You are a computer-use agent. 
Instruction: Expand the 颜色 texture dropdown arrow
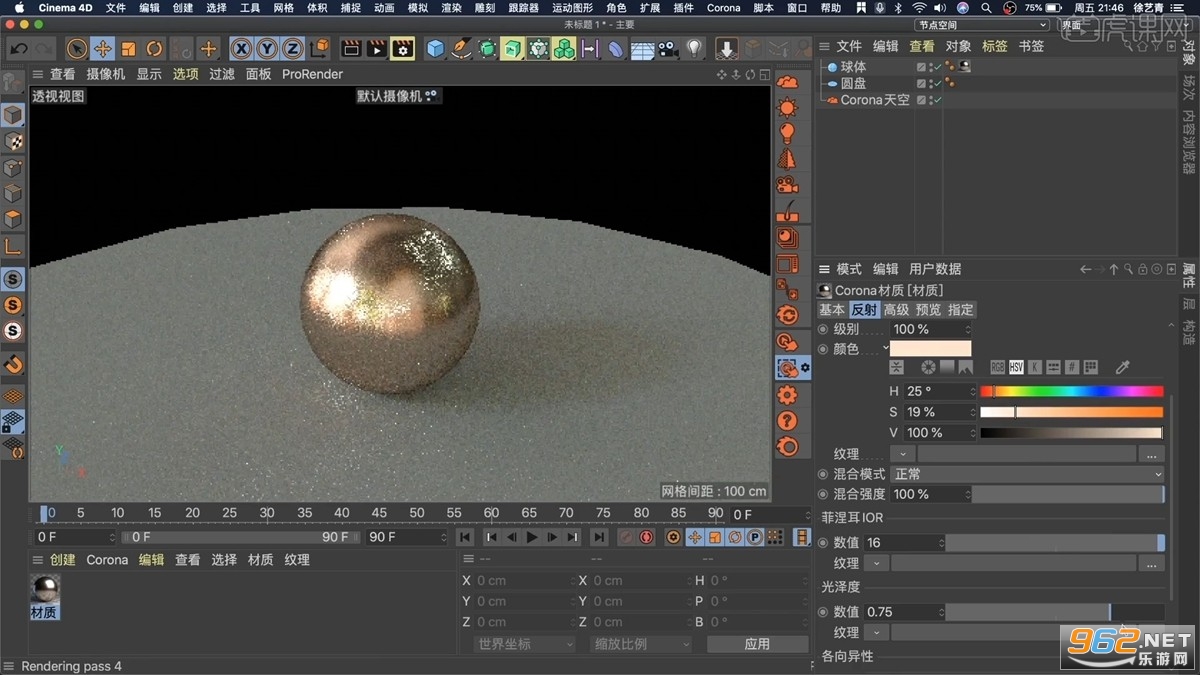(901, 454)
